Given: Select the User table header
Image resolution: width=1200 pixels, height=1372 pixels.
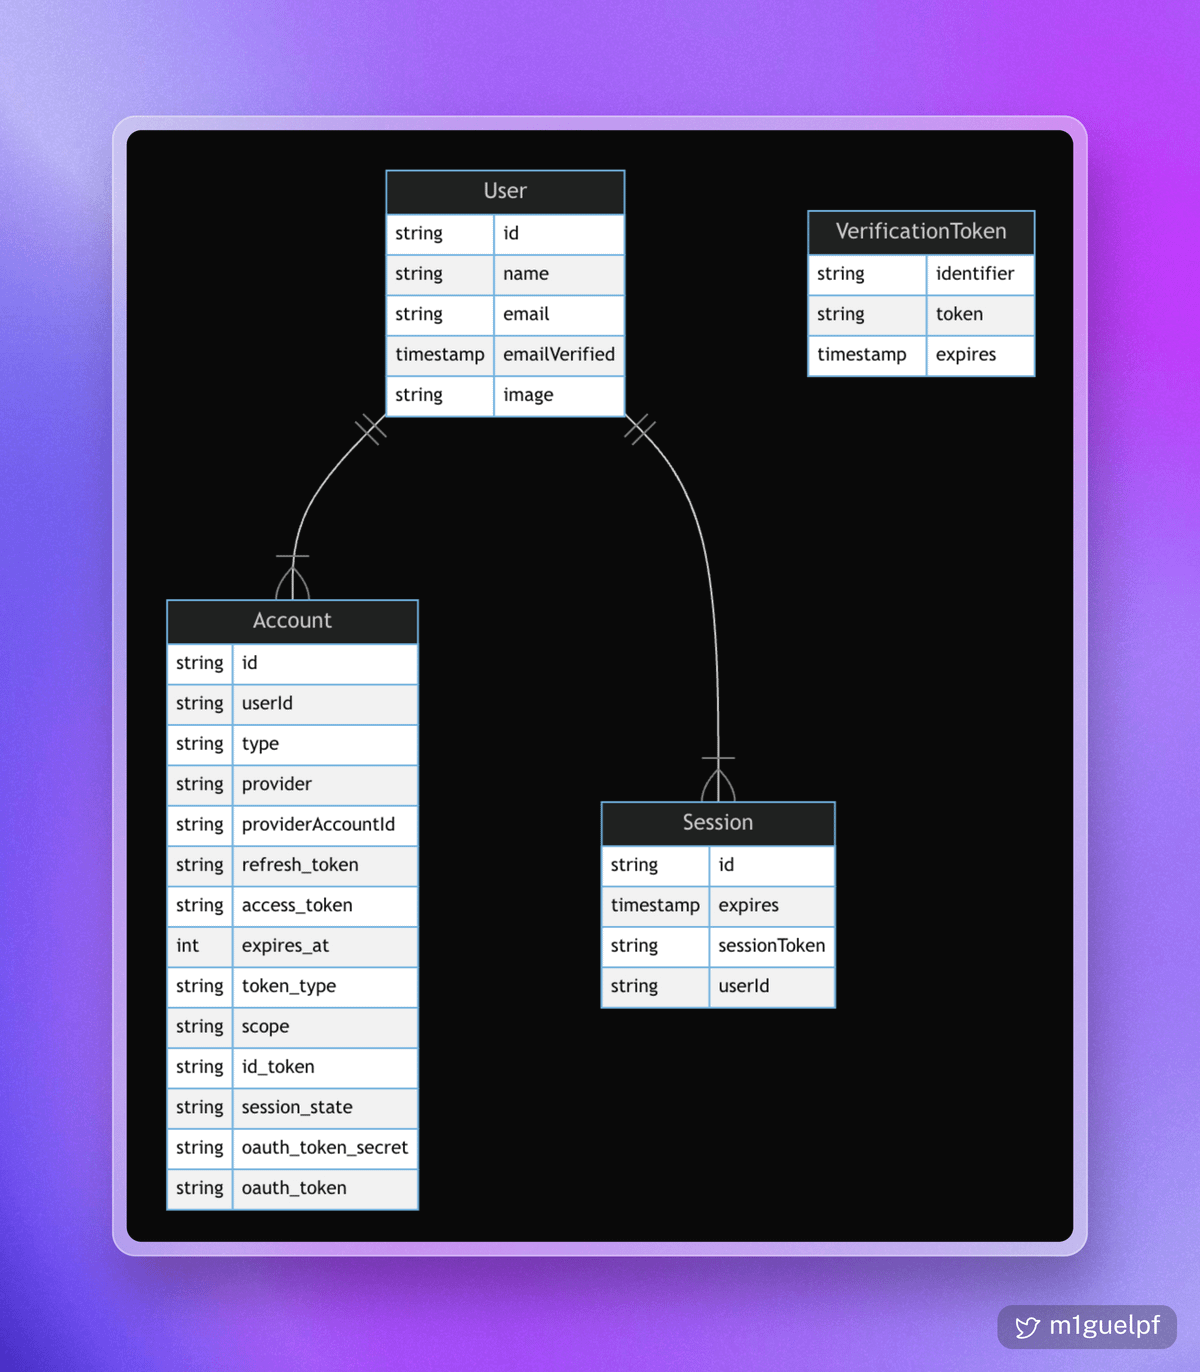Looking at the screenshot, I should pyautogui.click(x=505, y=192).
